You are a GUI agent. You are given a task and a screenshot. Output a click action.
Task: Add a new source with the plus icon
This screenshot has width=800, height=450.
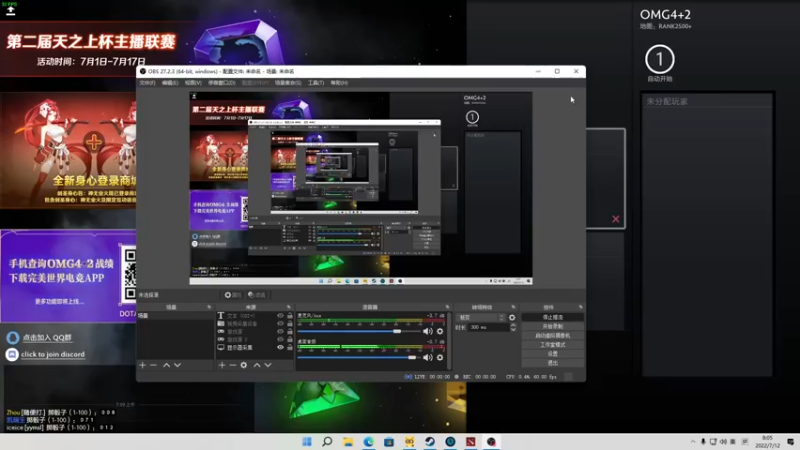tap(222, 365)
